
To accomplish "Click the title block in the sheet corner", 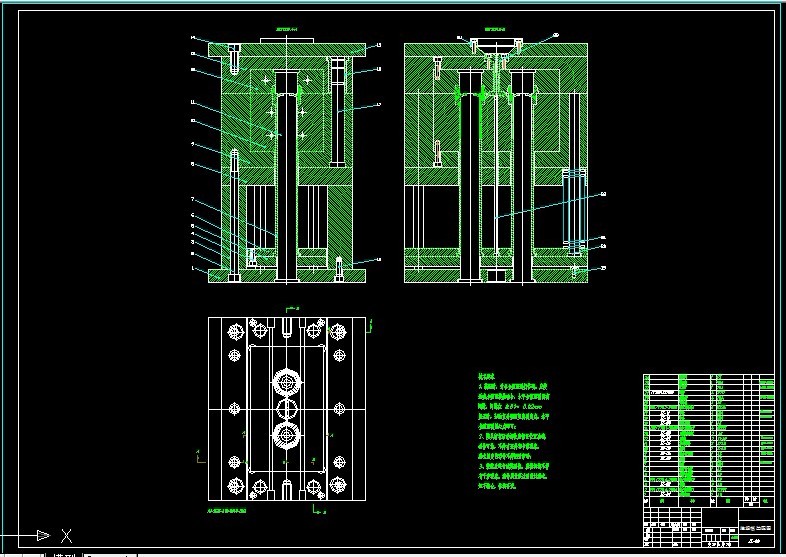I will tap(709, 527).
